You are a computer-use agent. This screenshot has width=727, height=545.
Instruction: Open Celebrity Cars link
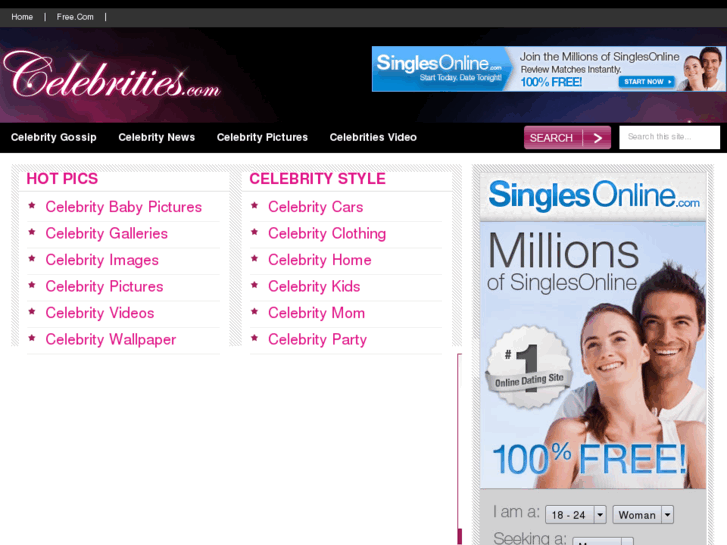click(x=316, y=207)
